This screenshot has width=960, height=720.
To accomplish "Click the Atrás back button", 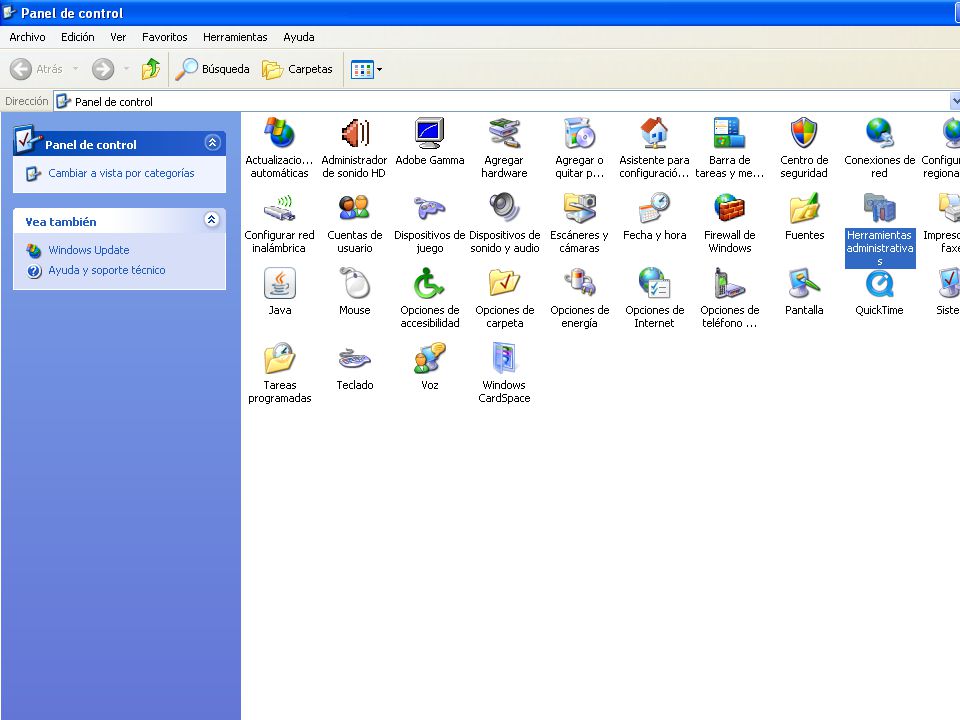I will pos(36,69).
